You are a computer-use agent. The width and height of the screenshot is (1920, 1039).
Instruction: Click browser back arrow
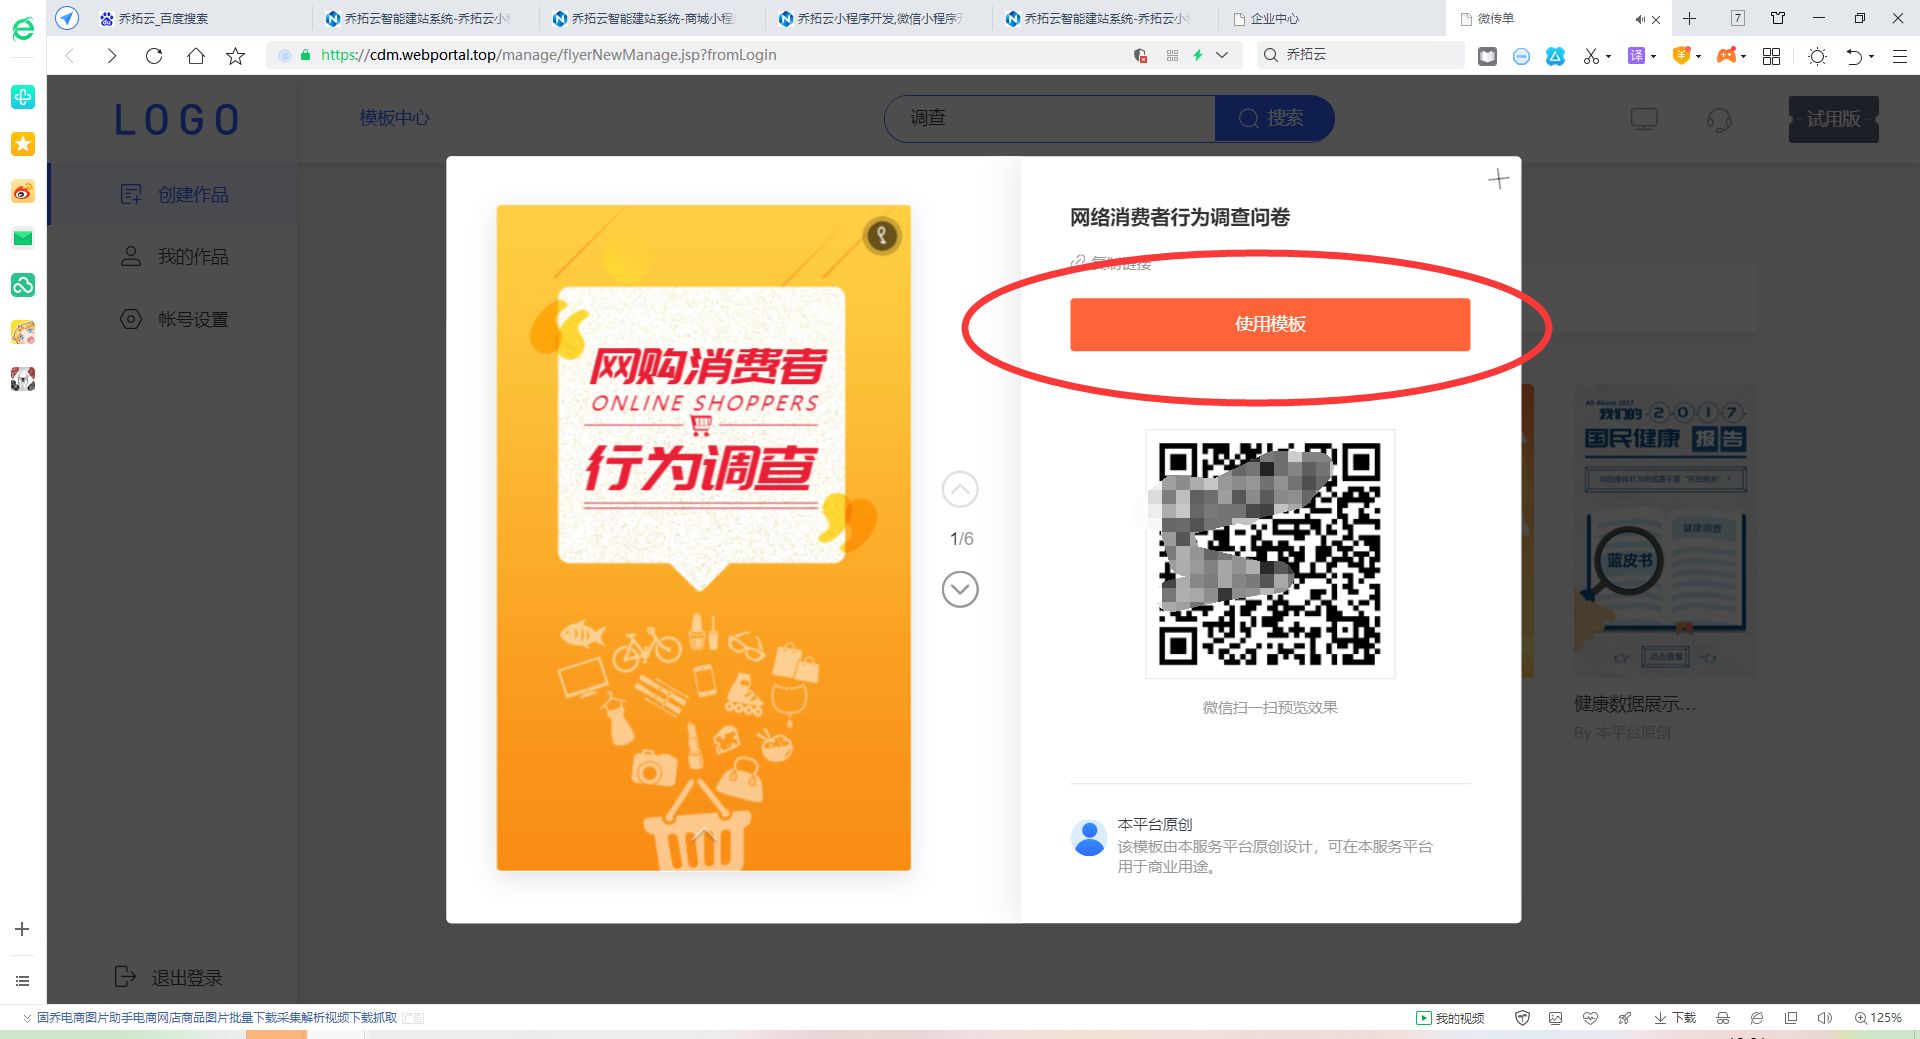[70, 56]
